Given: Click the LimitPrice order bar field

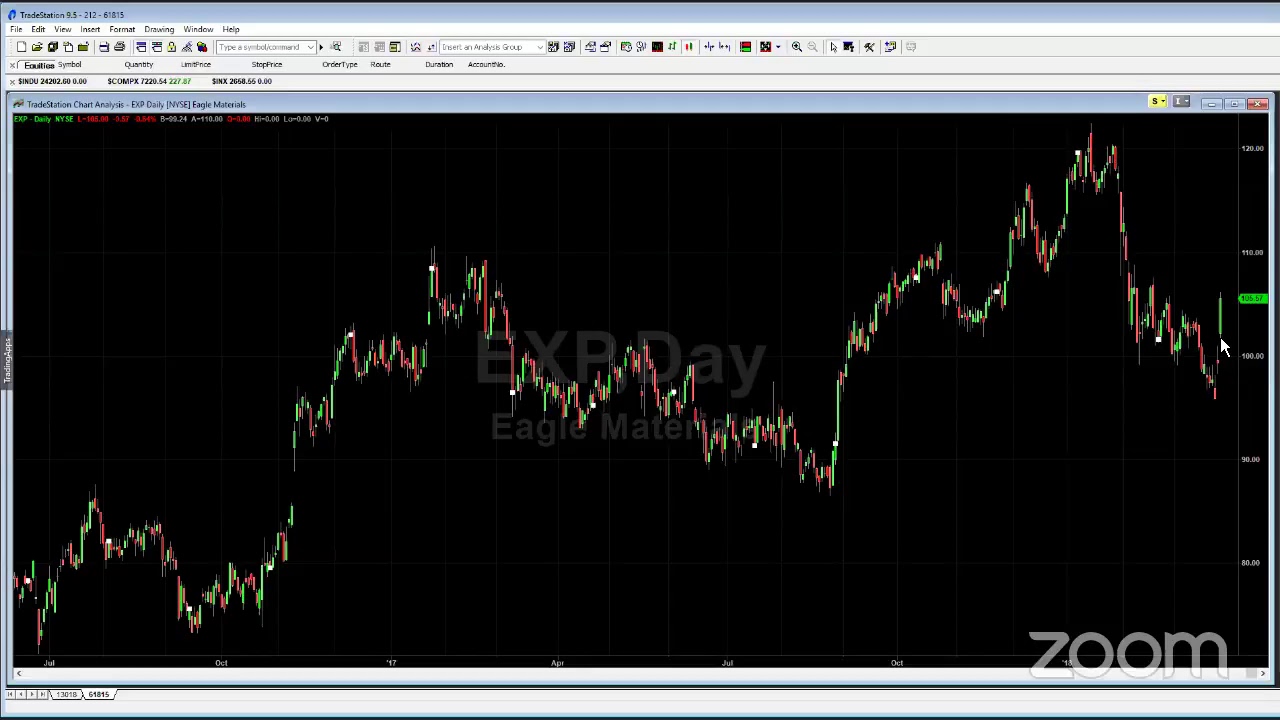Looking at the screenshot, I should (196, 64).
